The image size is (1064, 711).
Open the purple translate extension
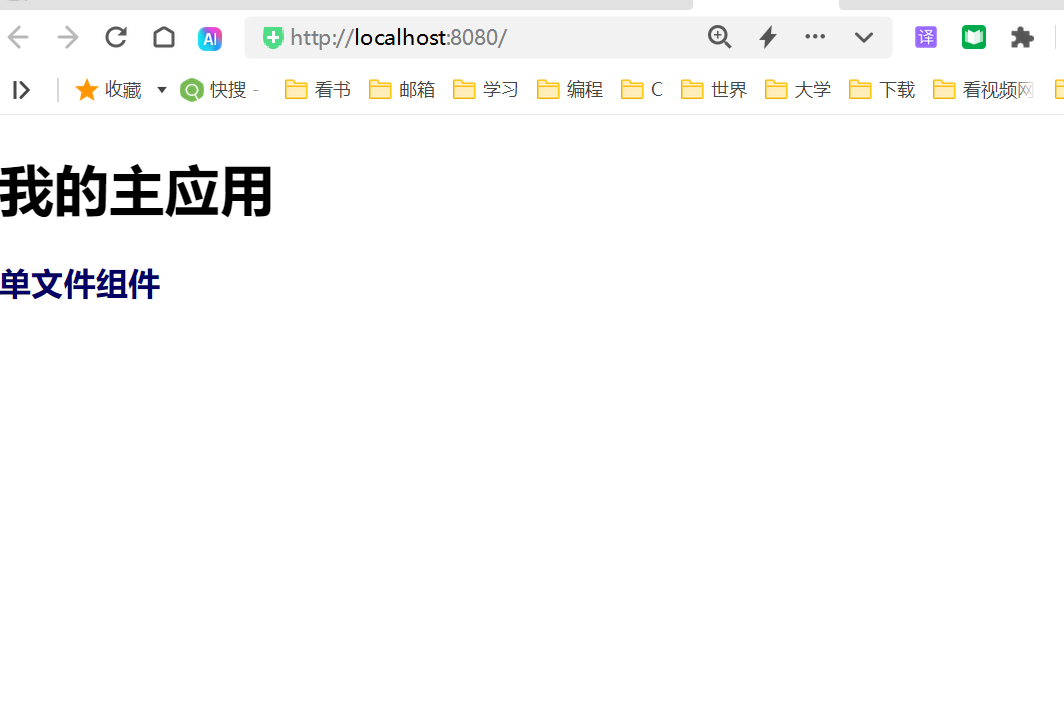[x=926, y=37]
